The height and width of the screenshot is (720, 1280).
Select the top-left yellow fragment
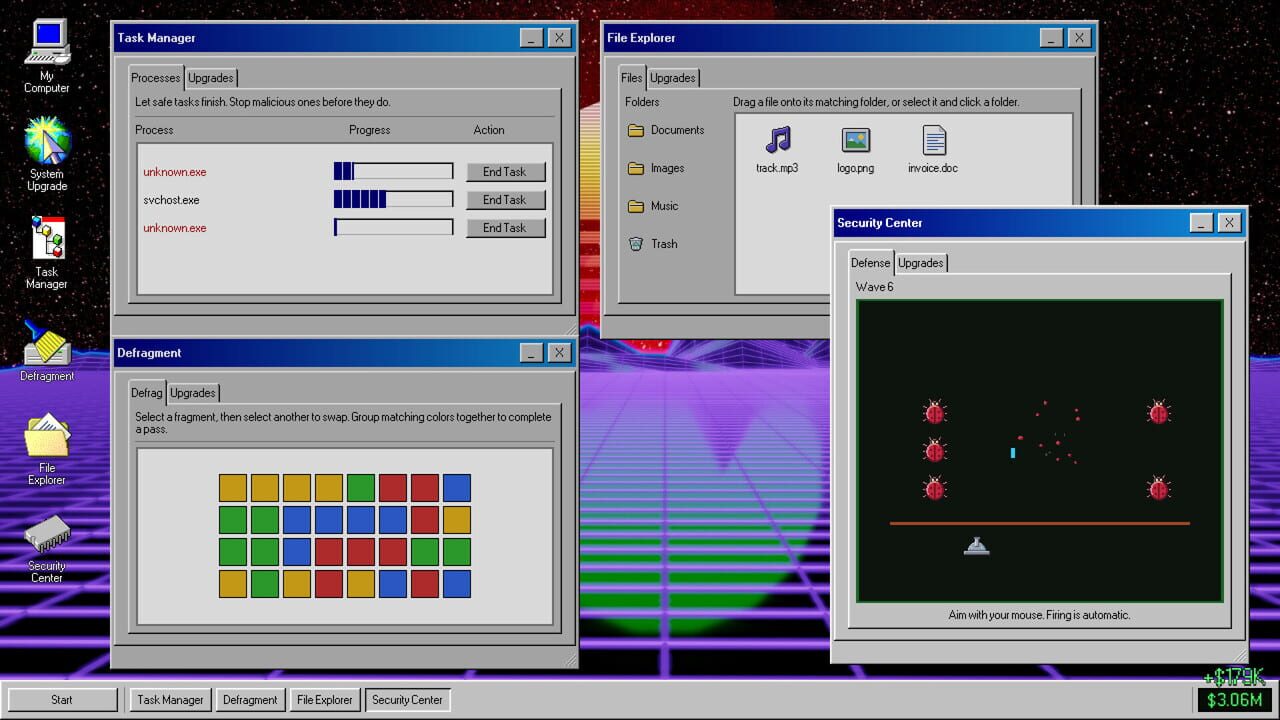233,488
